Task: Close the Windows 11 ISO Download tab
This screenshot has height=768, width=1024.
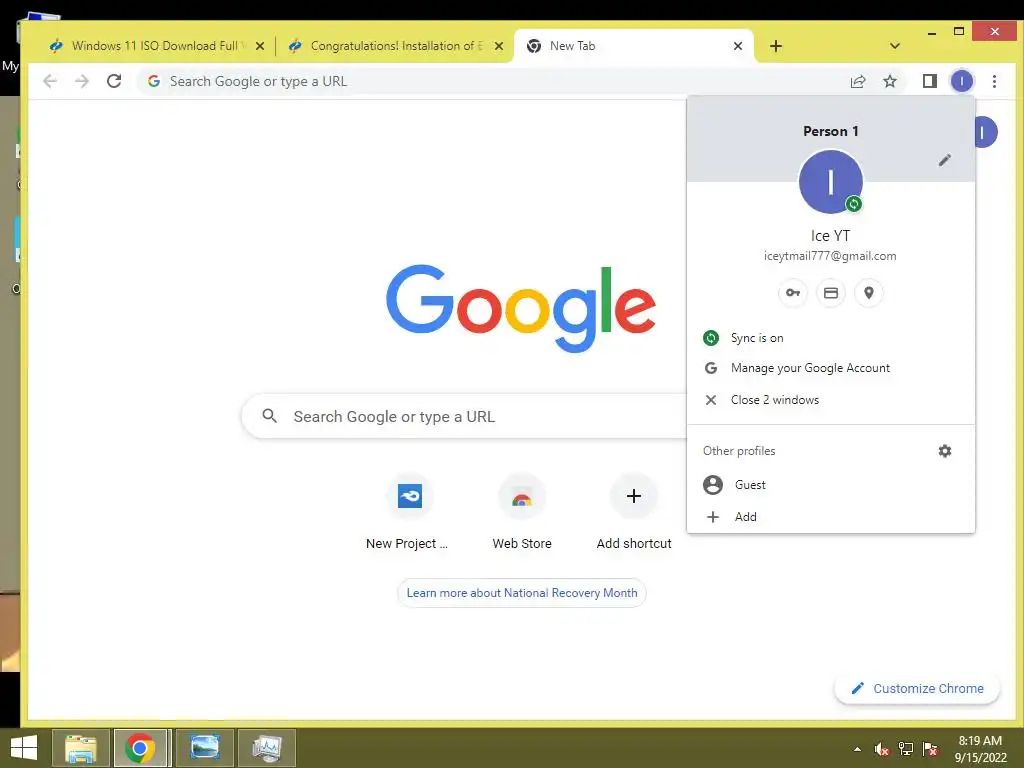Action: click(x=260, y=46)
